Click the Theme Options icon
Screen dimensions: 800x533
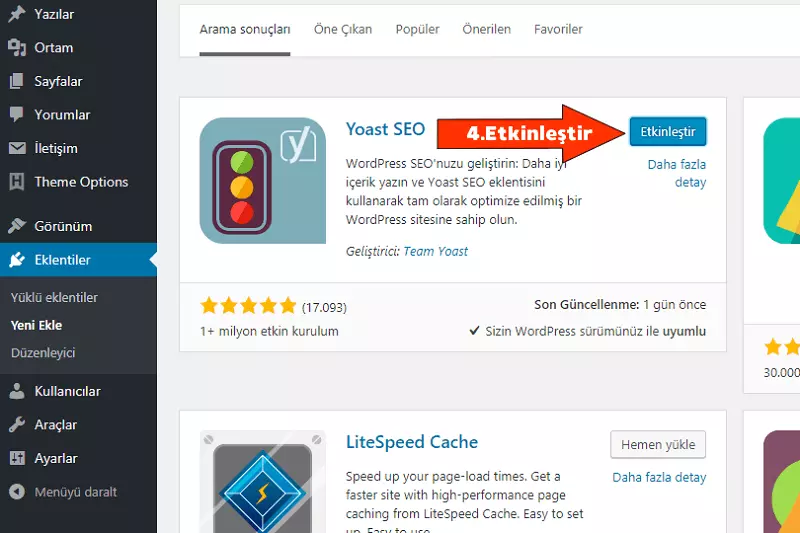point(16,182)
